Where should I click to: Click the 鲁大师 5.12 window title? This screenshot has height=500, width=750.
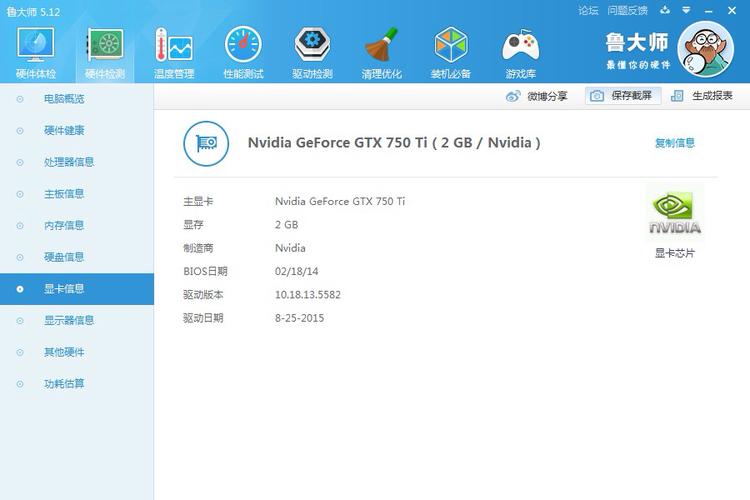33,11
